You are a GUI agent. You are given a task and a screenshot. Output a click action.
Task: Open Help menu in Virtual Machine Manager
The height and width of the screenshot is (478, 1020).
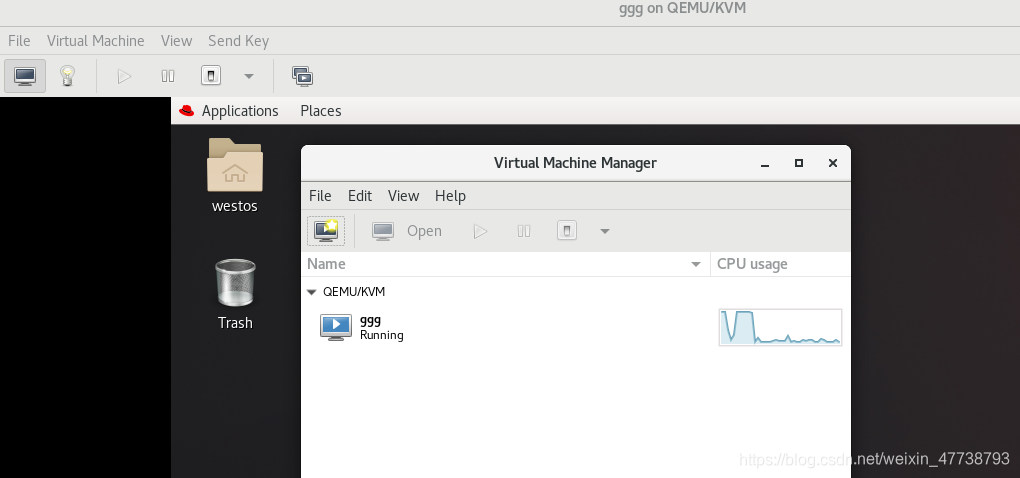tap(450, 196)
